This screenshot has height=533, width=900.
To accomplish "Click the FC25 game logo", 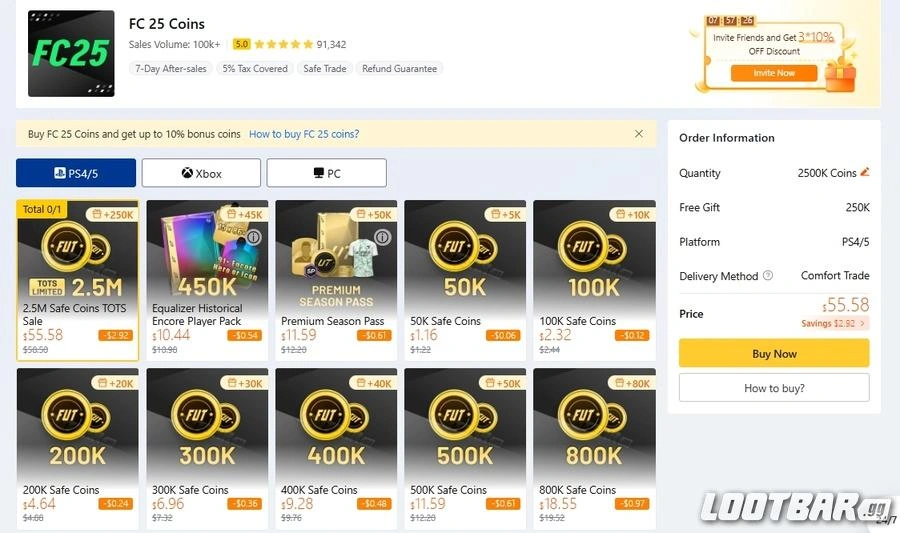I will pyautogui.click(x=71, y=54).
